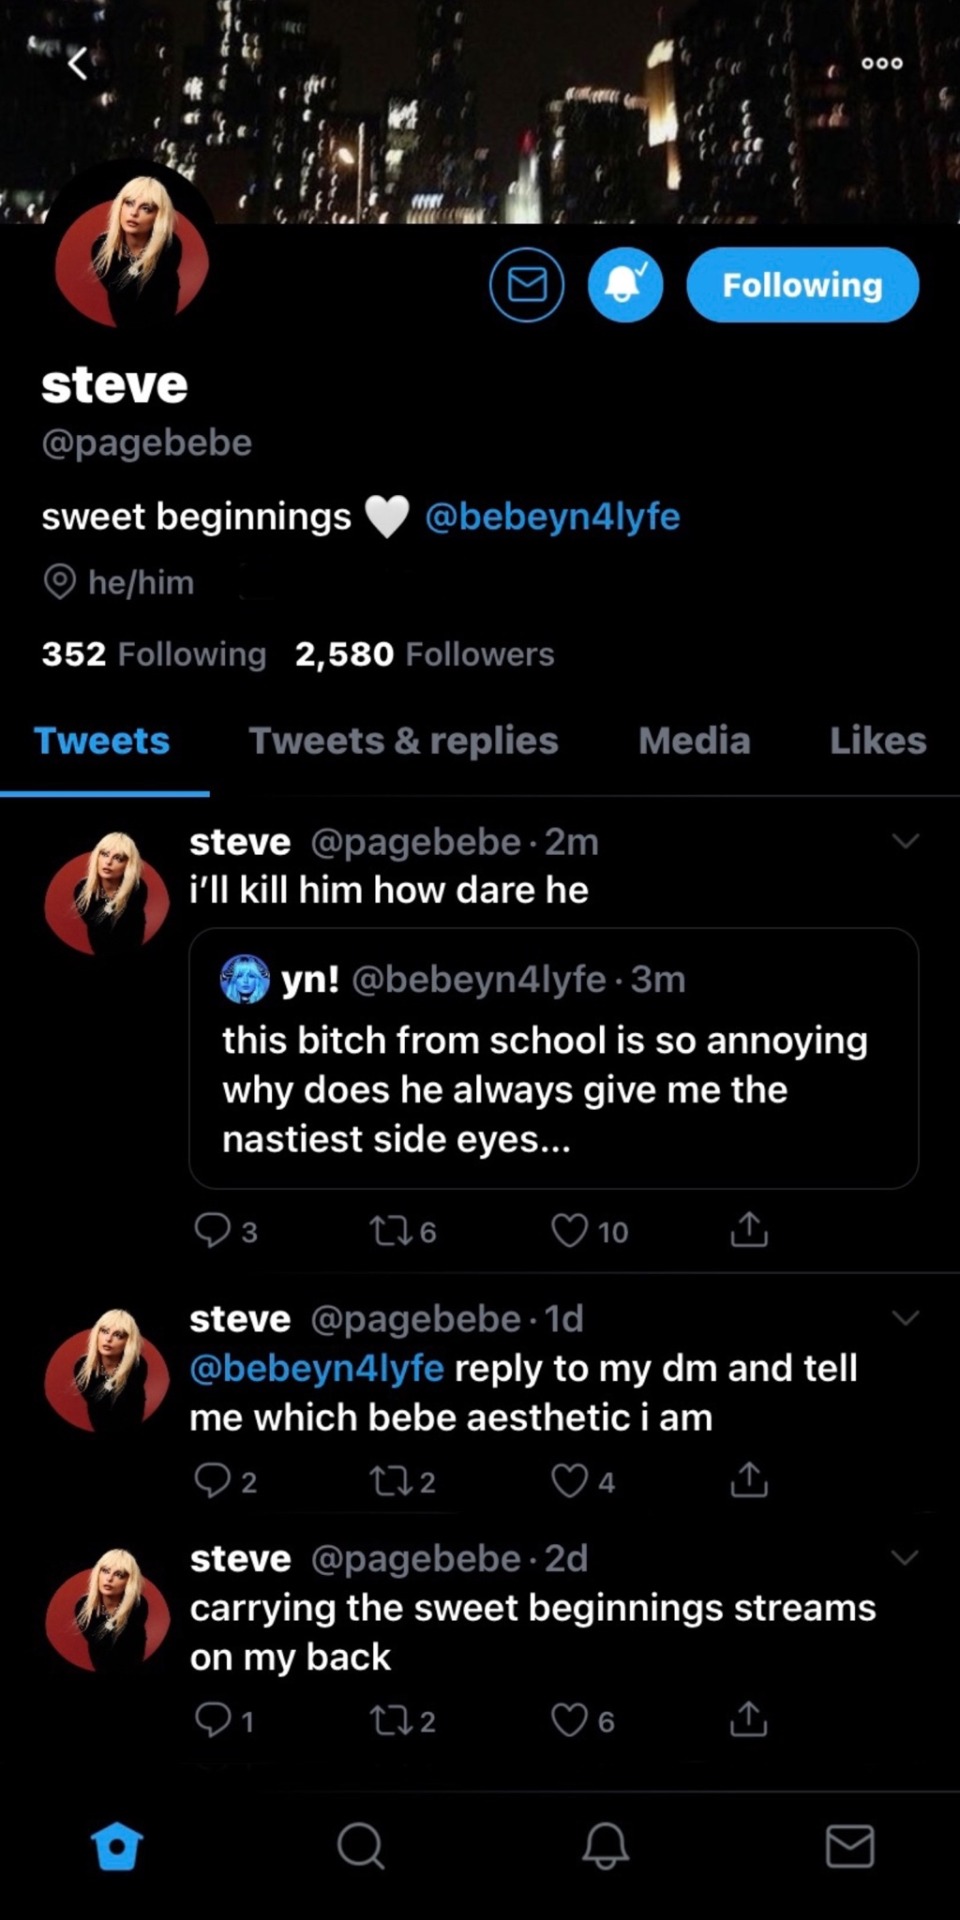Like the "i'll kill him how dare he" tweet

pyautogui.click(x=570, y=1230)
